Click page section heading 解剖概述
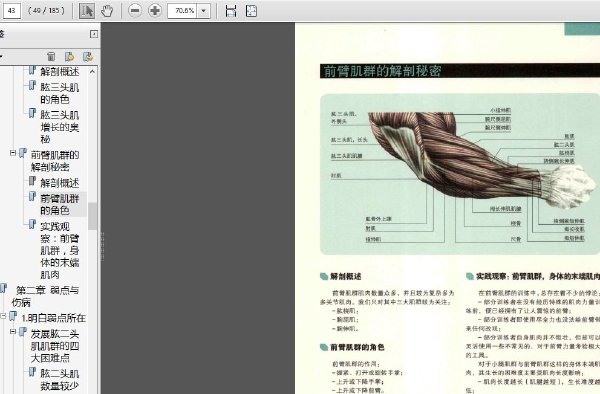The height and width of the screenshot is (394, 600). [346, 276]
